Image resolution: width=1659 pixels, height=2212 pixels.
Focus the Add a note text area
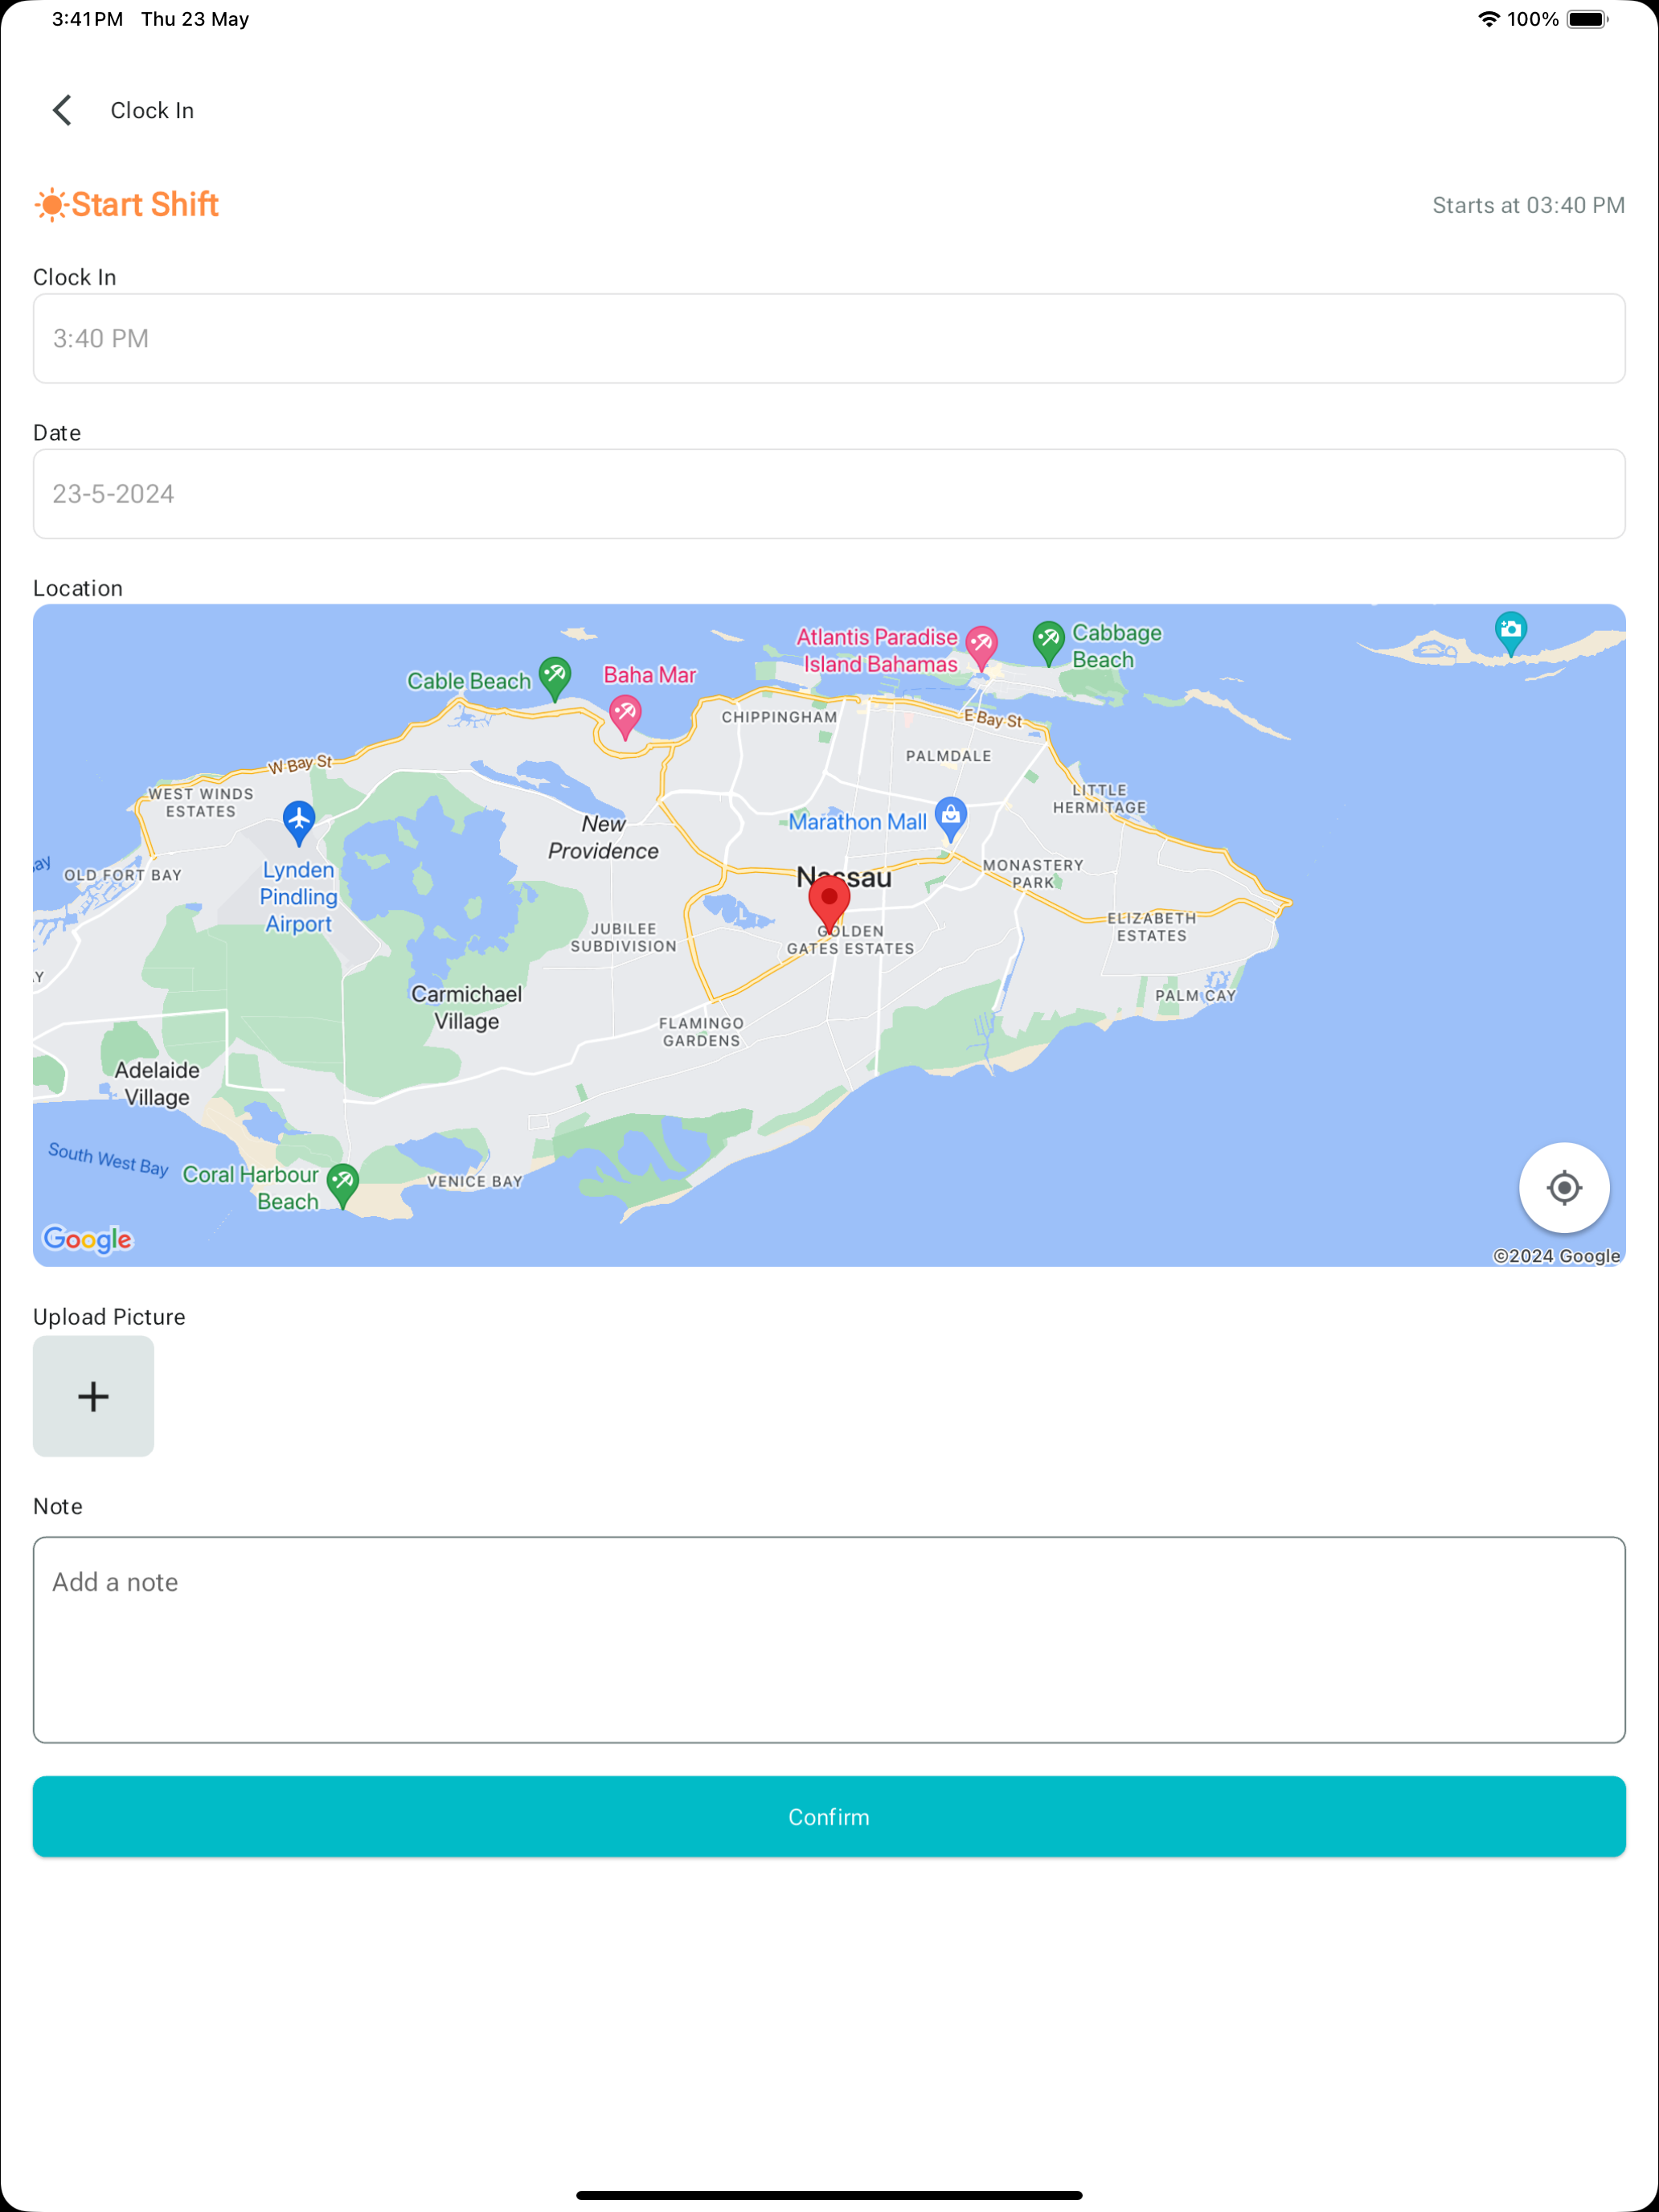point(829,1640)
